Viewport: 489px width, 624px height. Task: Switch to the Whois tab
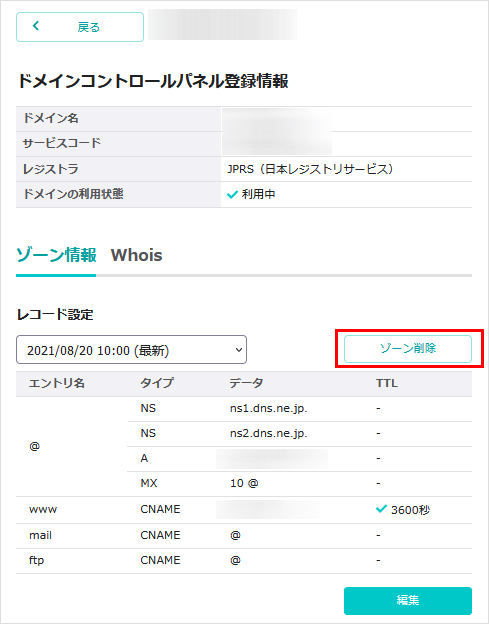tap(136, 255)
